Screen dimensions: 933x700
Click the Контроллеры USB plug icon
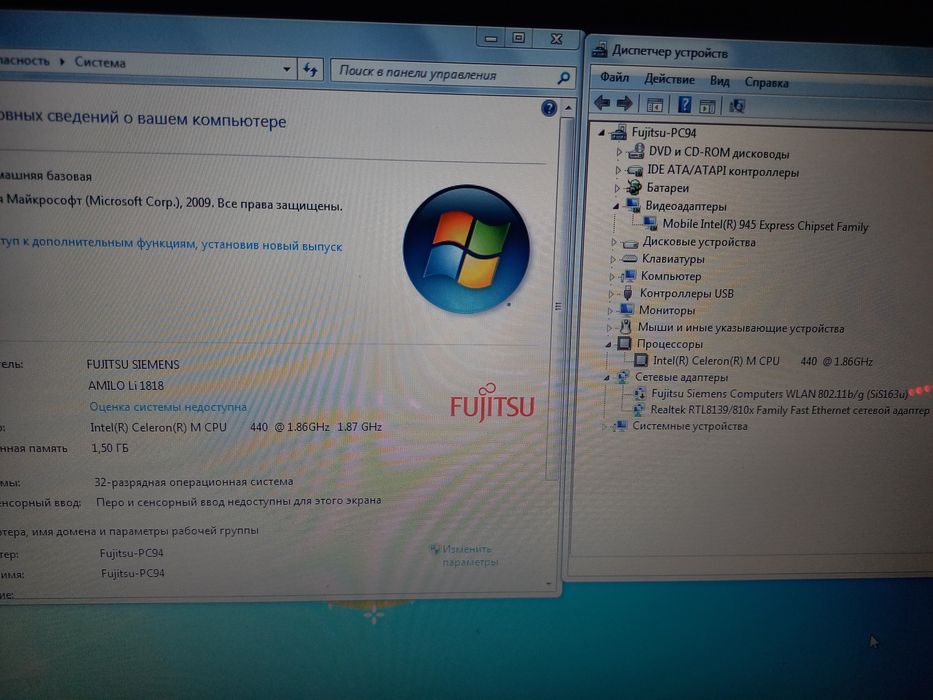[627, 293]
